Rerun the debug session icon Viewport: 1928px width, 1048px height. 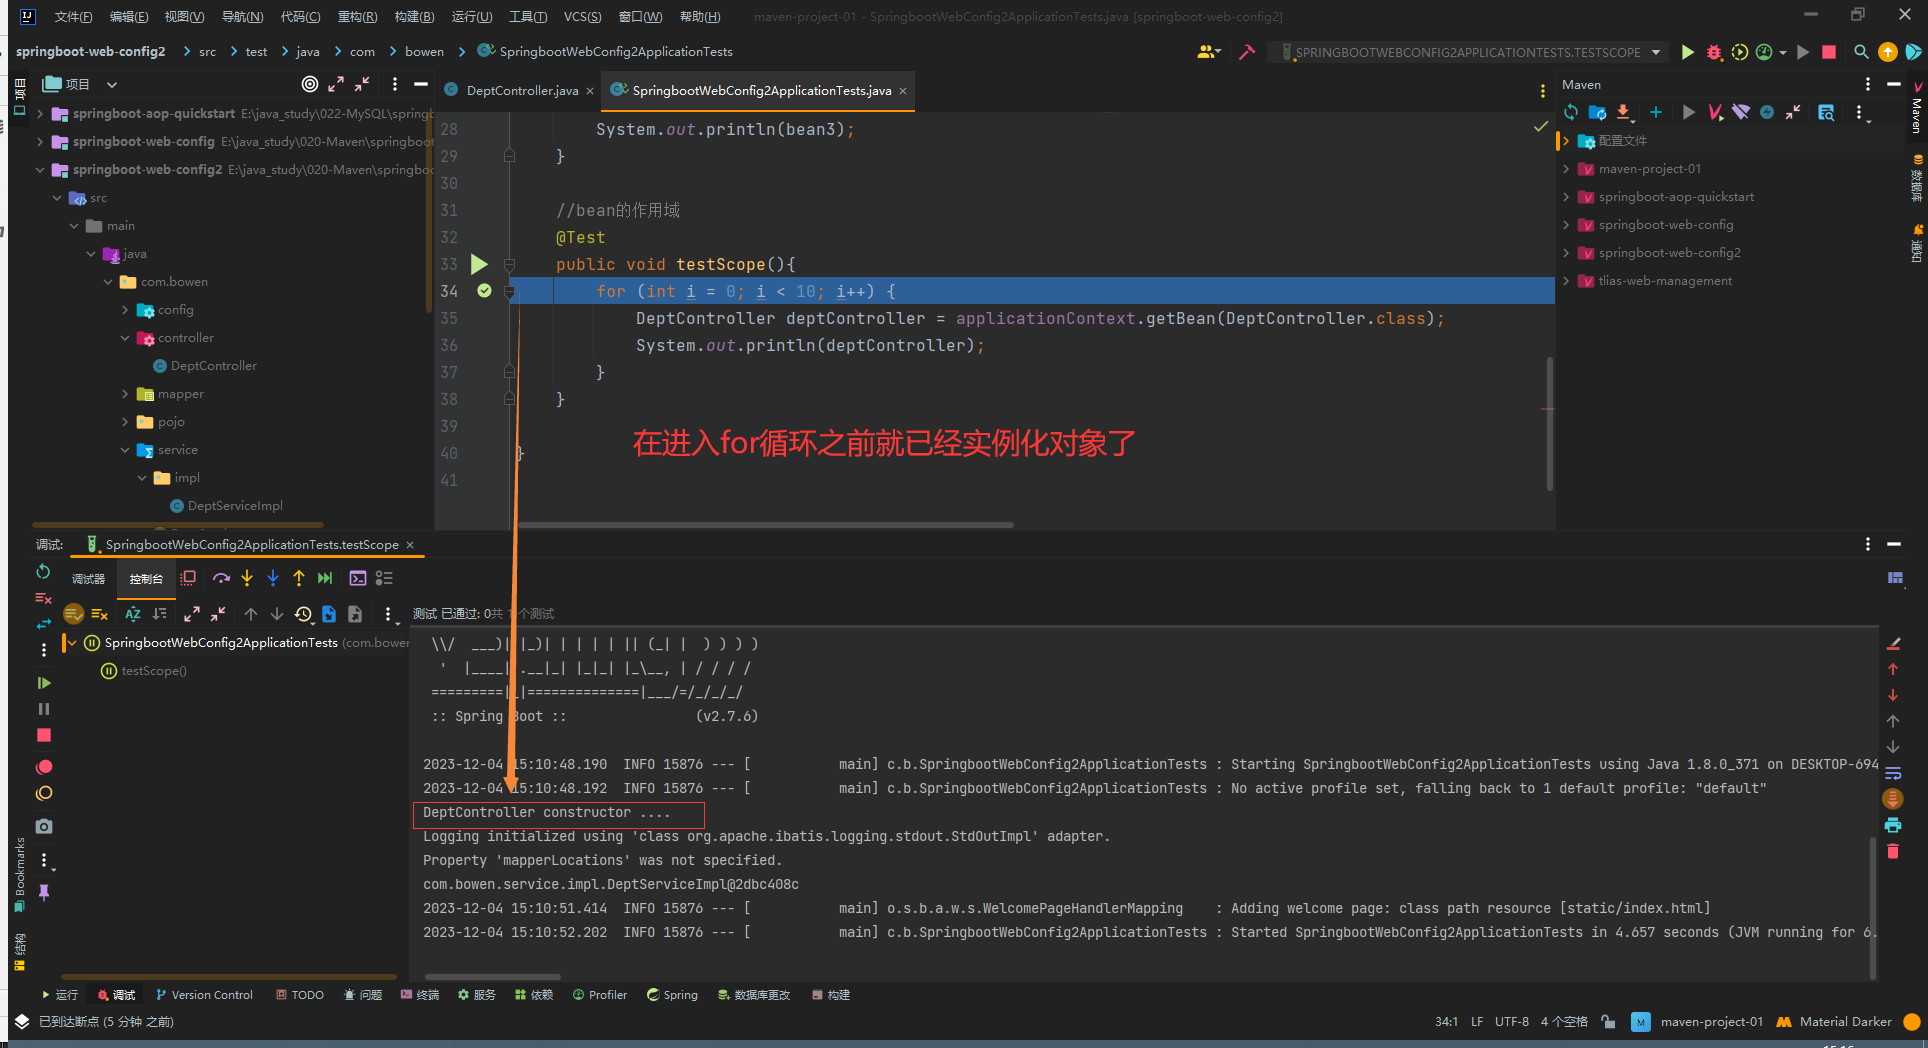click(x=43, y=572)
